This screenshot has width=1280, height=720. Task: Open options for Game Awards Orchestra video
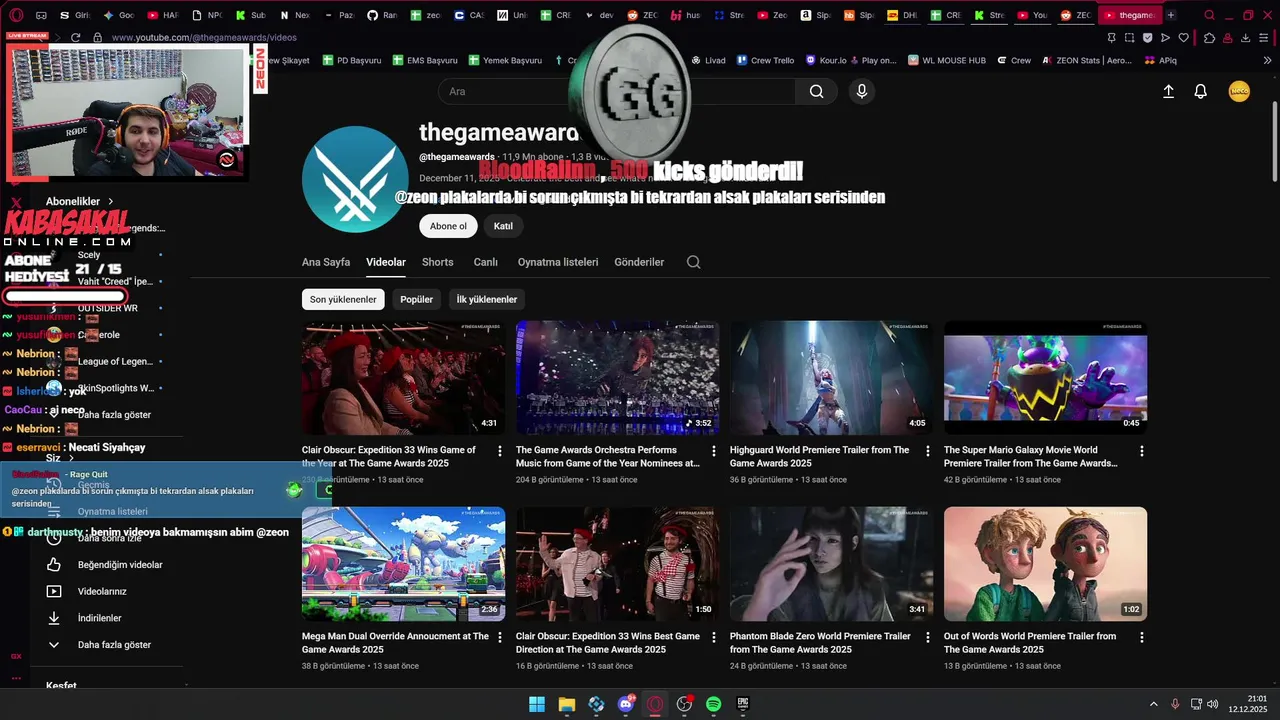pos(714,451)
